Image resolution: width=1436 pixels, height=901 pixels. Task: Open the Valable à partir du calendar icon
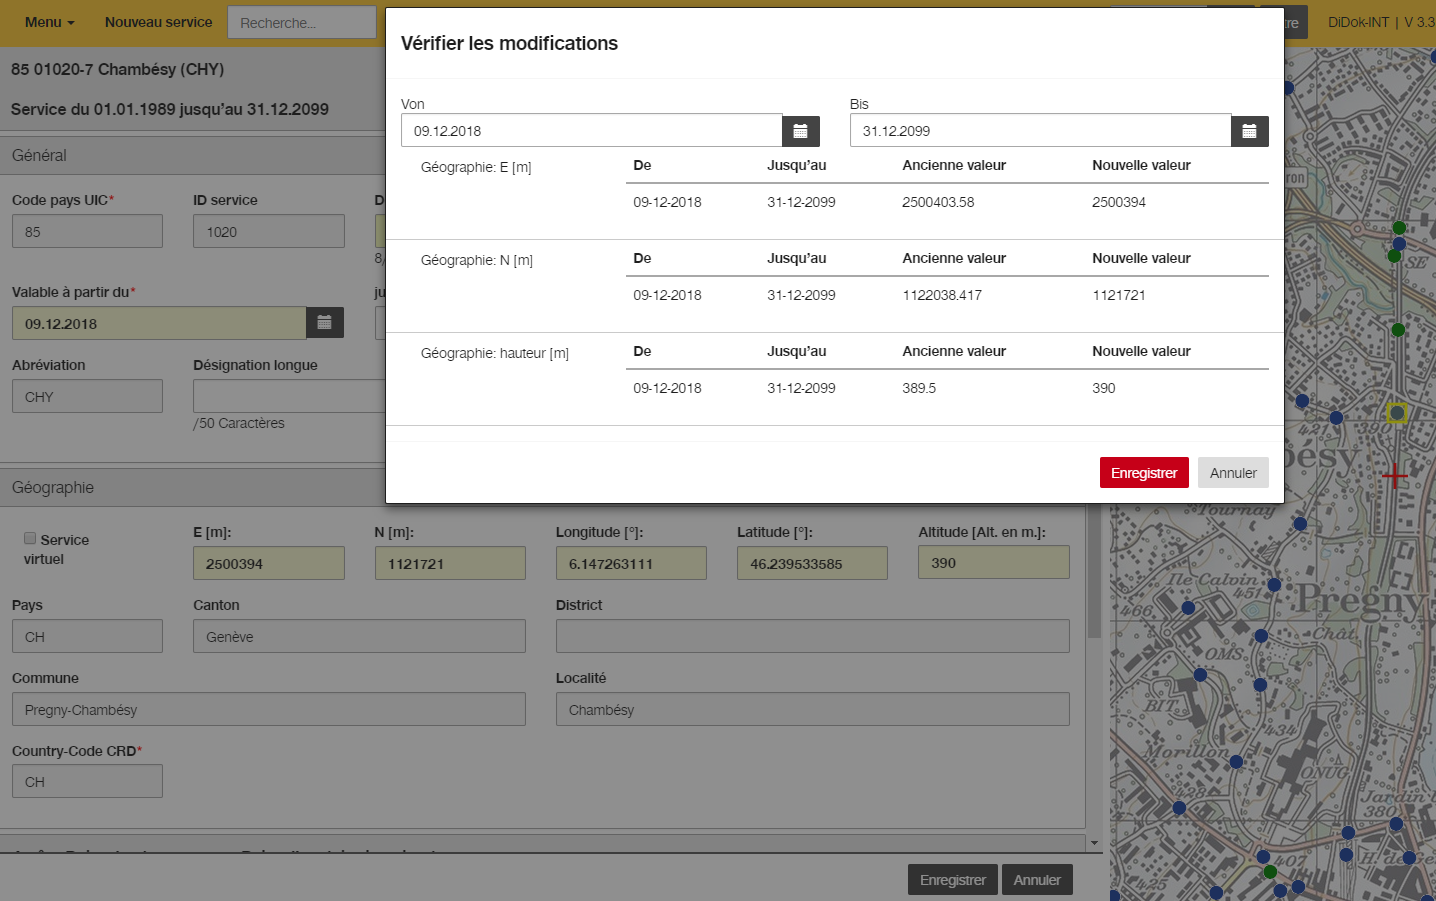pyautogui.click(x=325, y=323)
